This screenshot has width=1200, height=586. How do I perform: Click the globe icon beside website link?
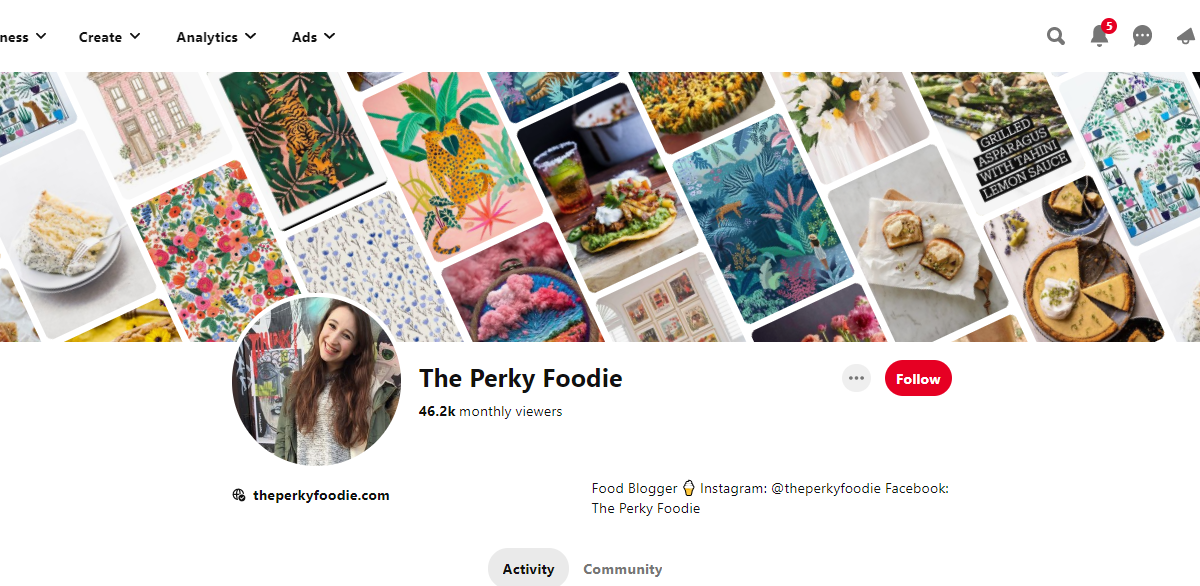[x=239, y=495]
